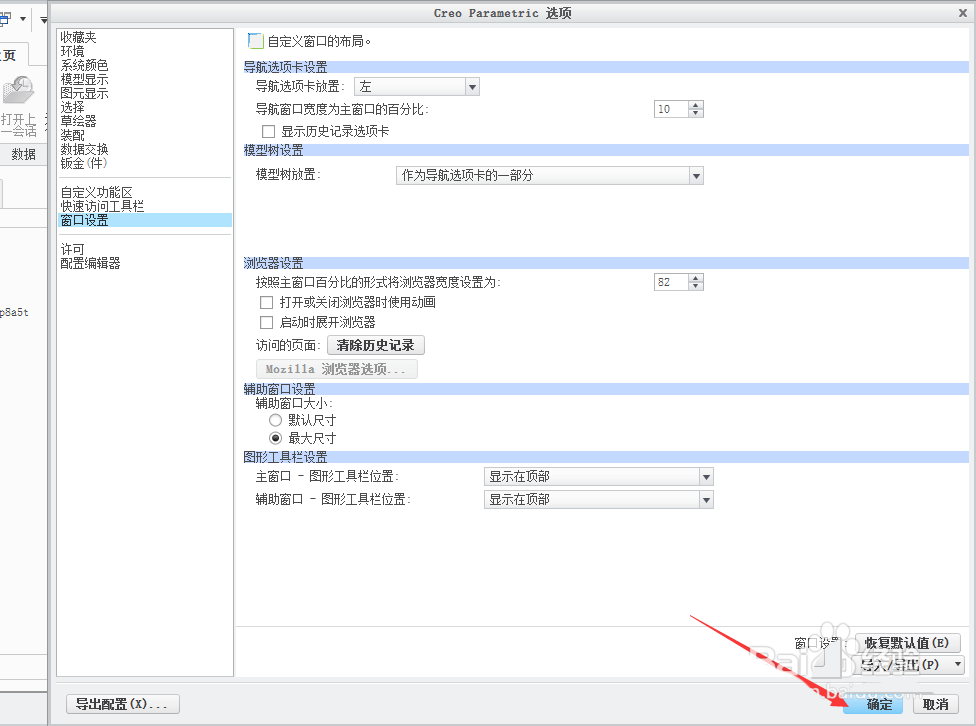976x726 pixels.
Task: Open 装配 options category
Action: coord(72,135)
